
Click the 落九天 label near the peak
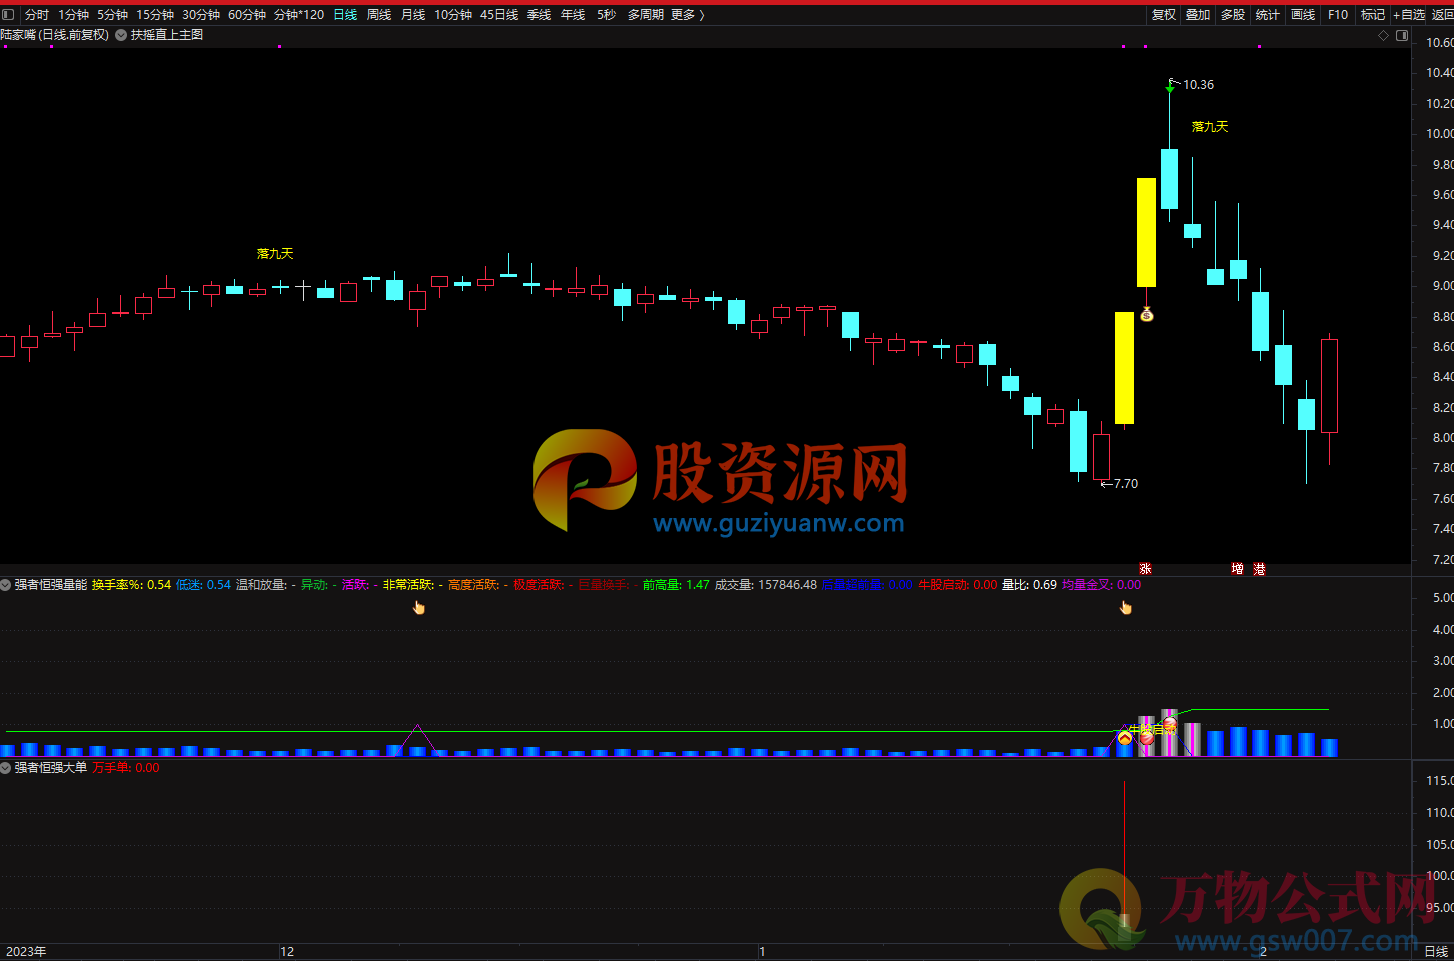pyautogui.click(x=1210, y=127)
